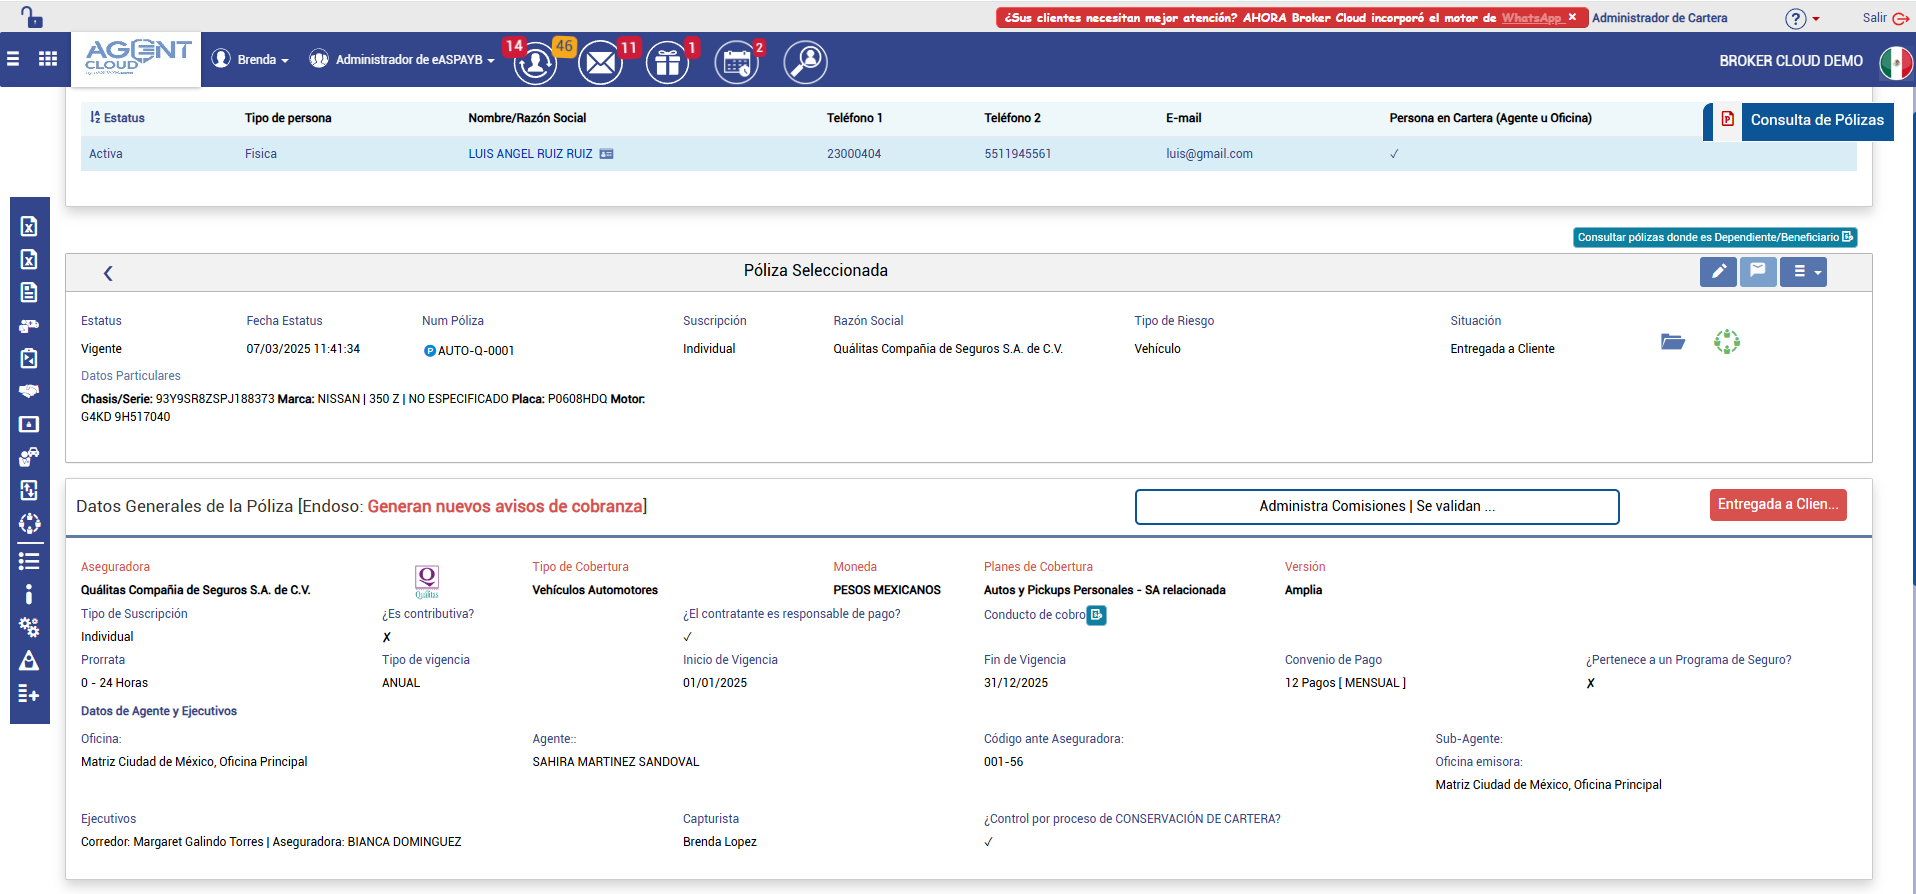
Task: Open the person search magnifier icon
Action: tap(805, 62)
